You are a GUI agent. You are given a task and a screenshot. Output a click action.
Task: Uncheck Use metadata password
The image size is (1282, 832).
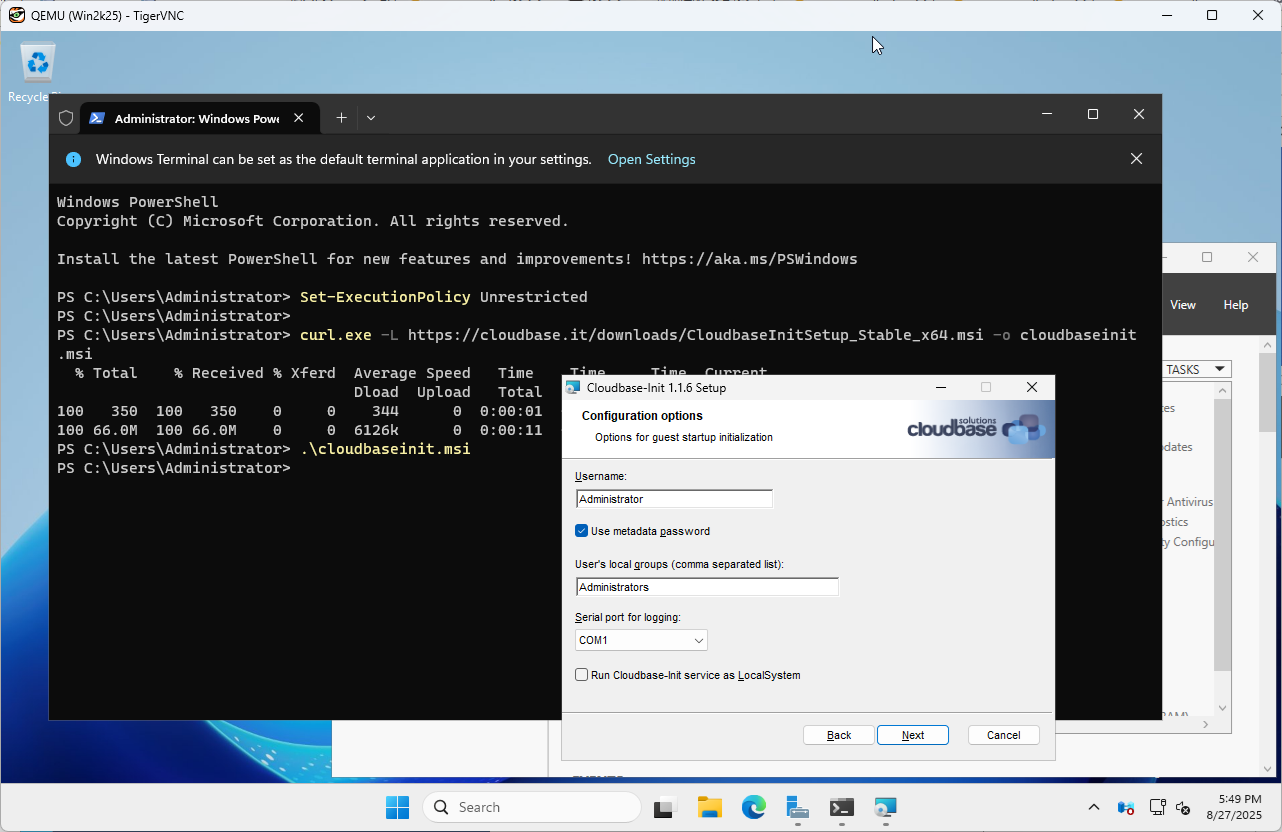click(x=582, y=531)
